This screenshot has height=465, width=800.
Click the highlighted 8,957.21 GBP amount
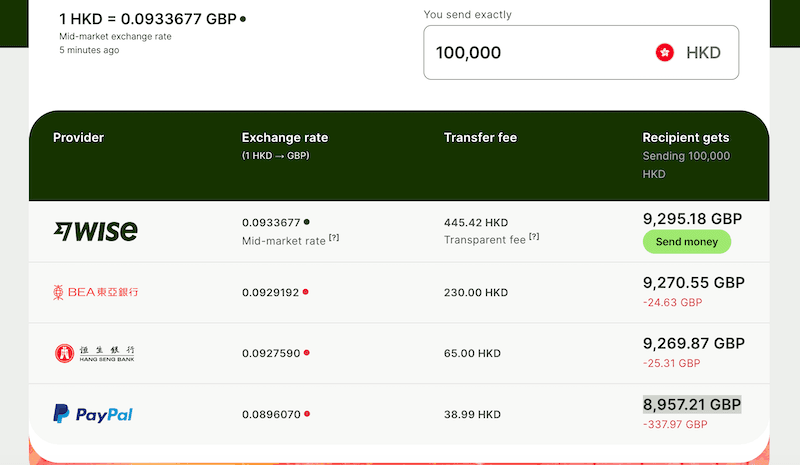[692, 405]
